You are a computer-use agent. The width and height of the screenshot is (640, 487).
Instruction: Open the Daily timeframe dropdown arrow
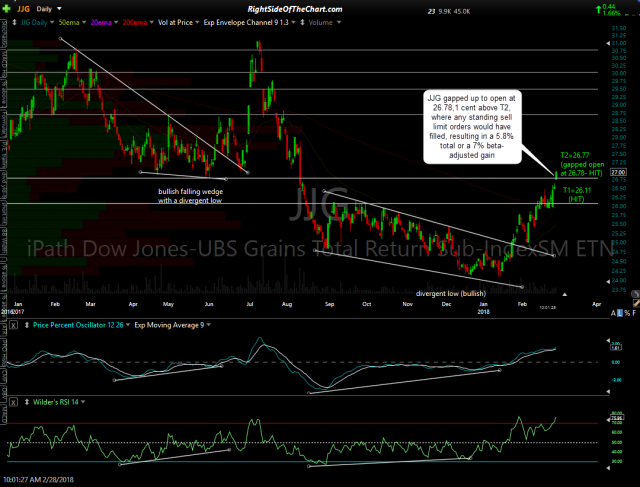tap(59, 9)
